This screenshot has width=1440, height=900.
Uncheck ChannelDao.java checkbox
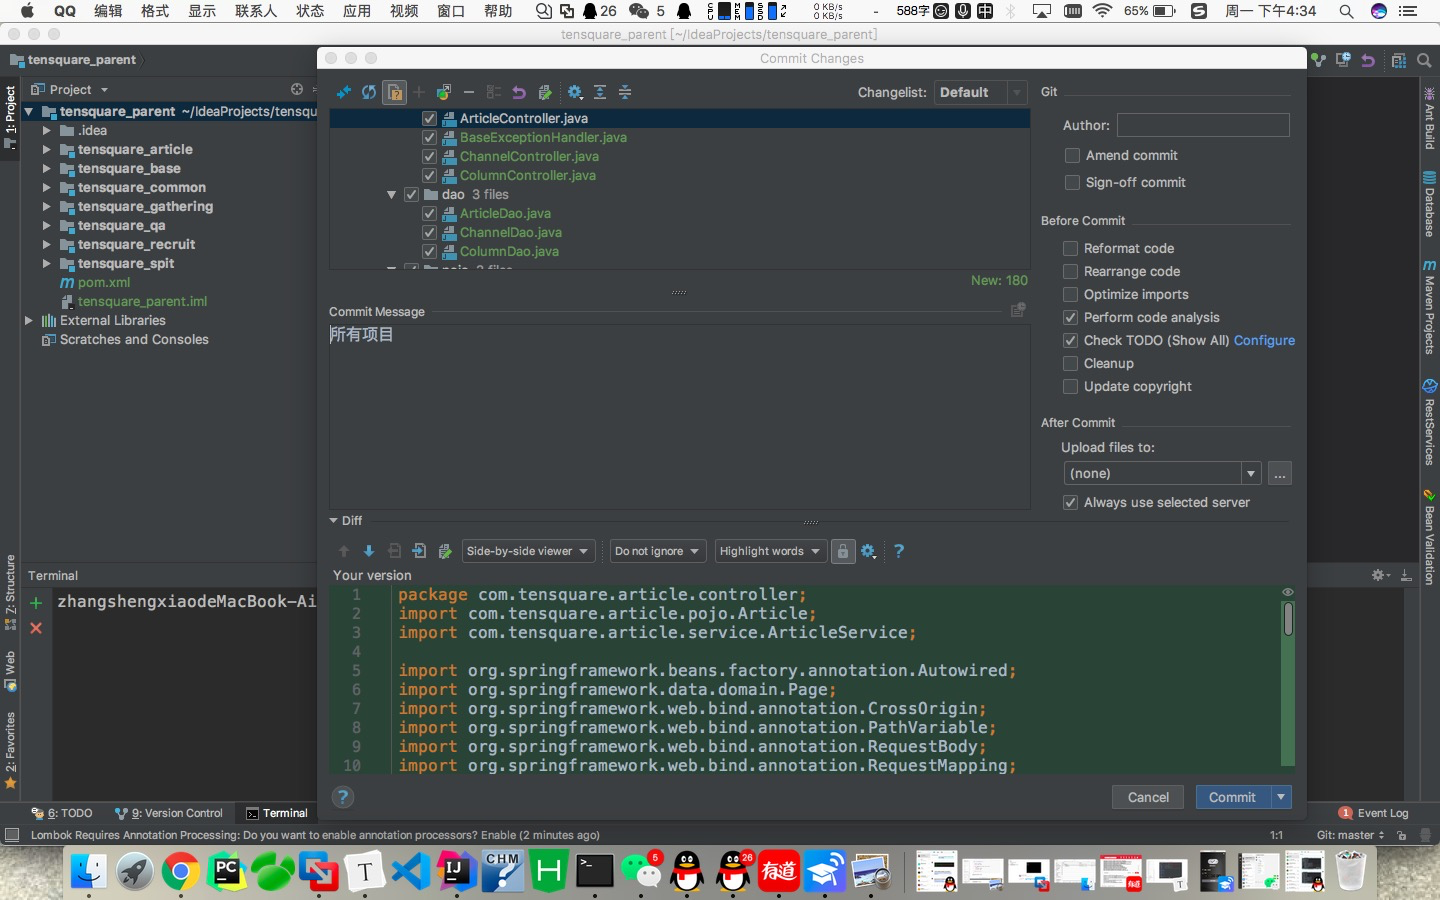[x=429, y=232]
